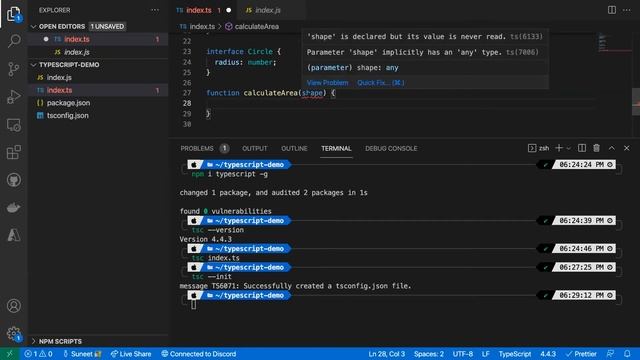
Task: Click Quick Fix link in hover
Action: pyautogui.click(x=380, y=83)
